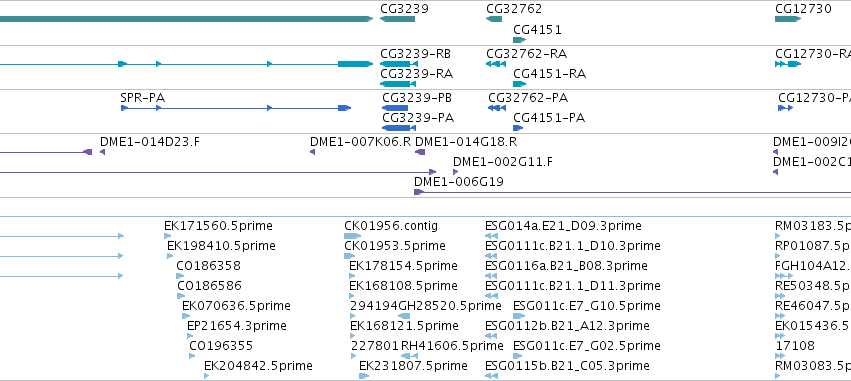Click the EK171560.5prime EST marker

coord(168,236)
